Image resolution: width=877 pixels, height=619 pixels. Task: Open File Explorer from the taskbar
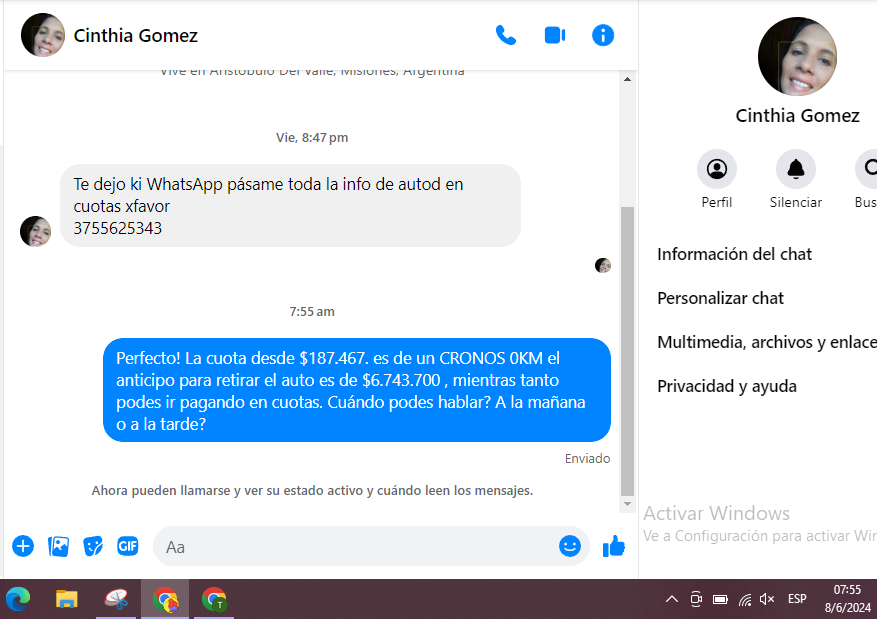coord(67,599)
